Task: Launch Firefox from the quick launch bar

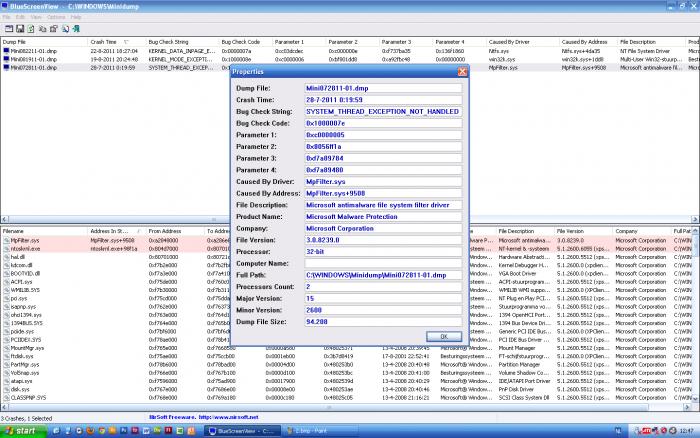Action: 91,431
